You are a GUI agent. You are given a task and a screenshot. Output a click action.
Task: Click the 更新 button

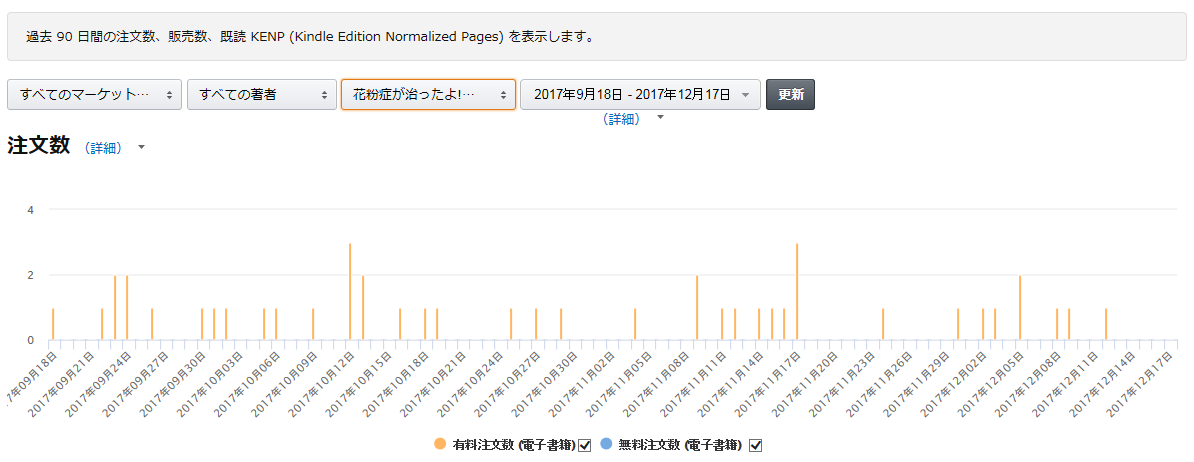click(790, 94)
